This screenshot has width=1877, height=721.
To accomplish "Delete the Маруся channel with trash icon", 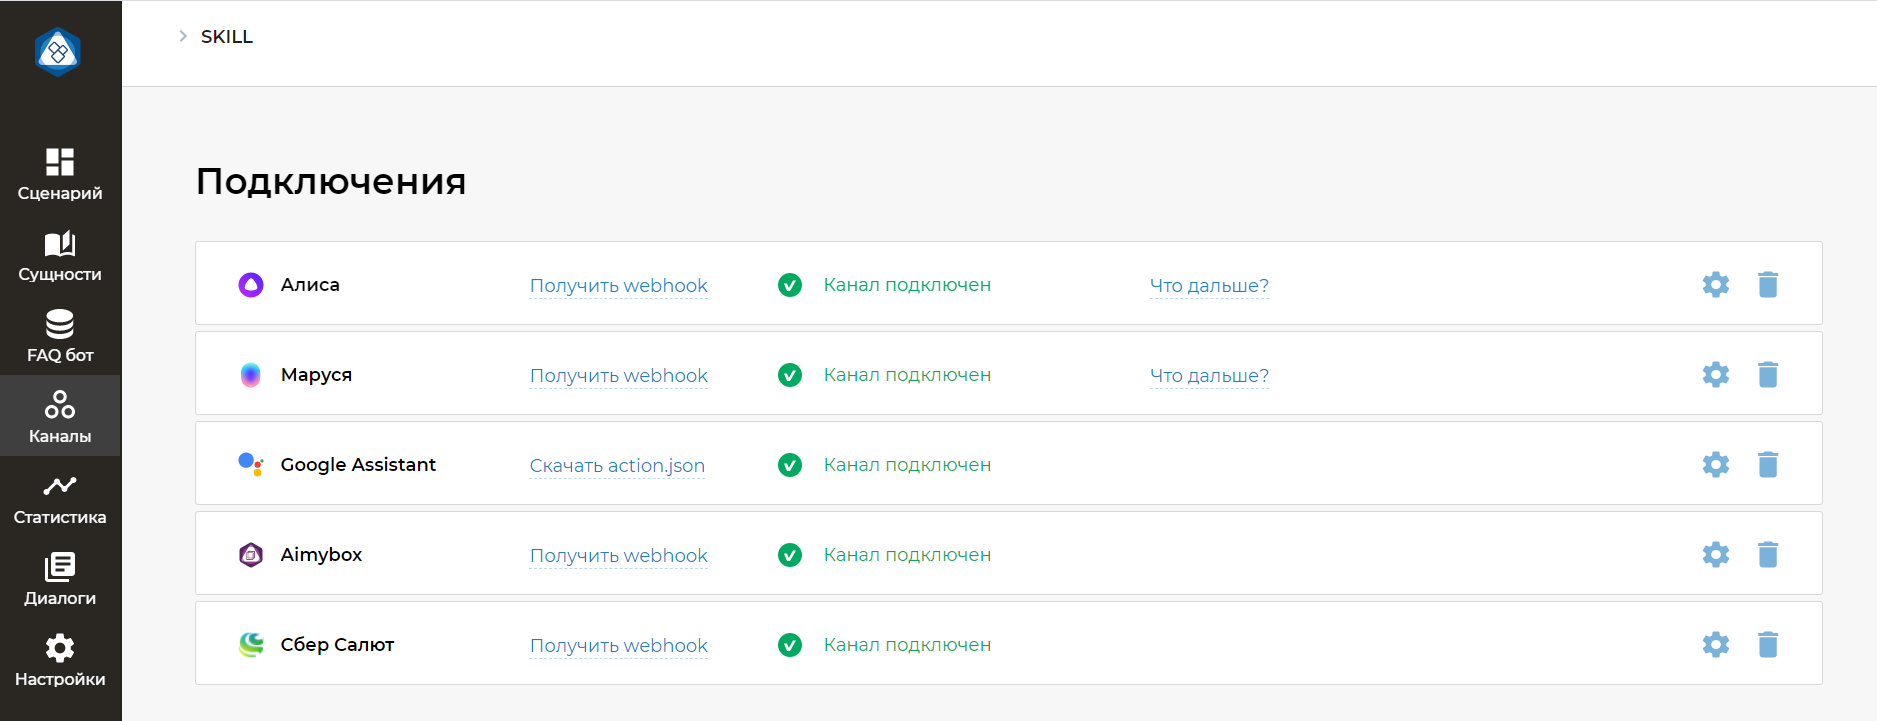I will (x=1767, y=375).
